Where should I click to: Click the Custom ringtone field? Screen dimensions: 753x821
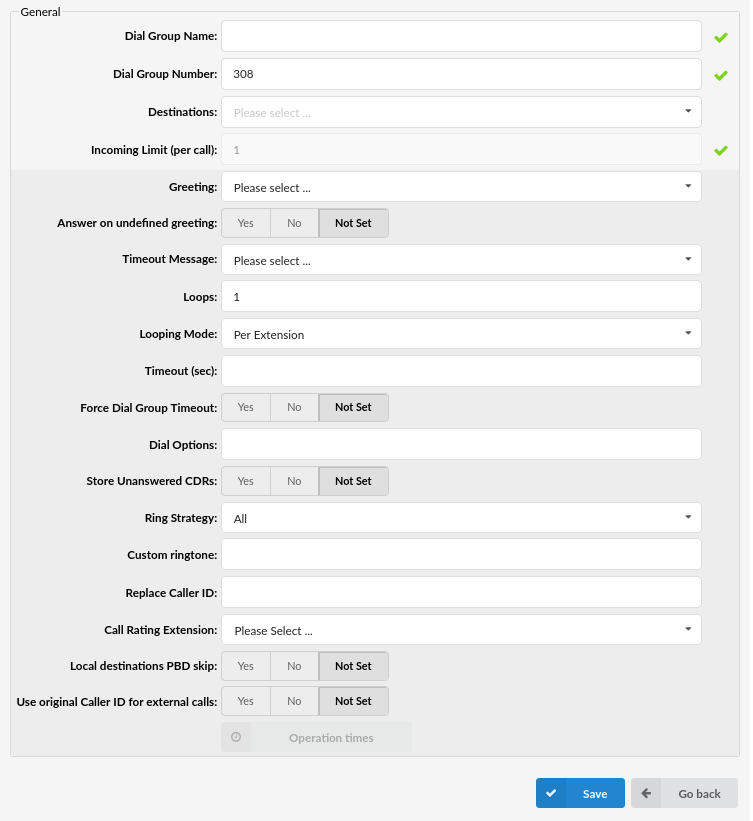click(x=461, y=554)
